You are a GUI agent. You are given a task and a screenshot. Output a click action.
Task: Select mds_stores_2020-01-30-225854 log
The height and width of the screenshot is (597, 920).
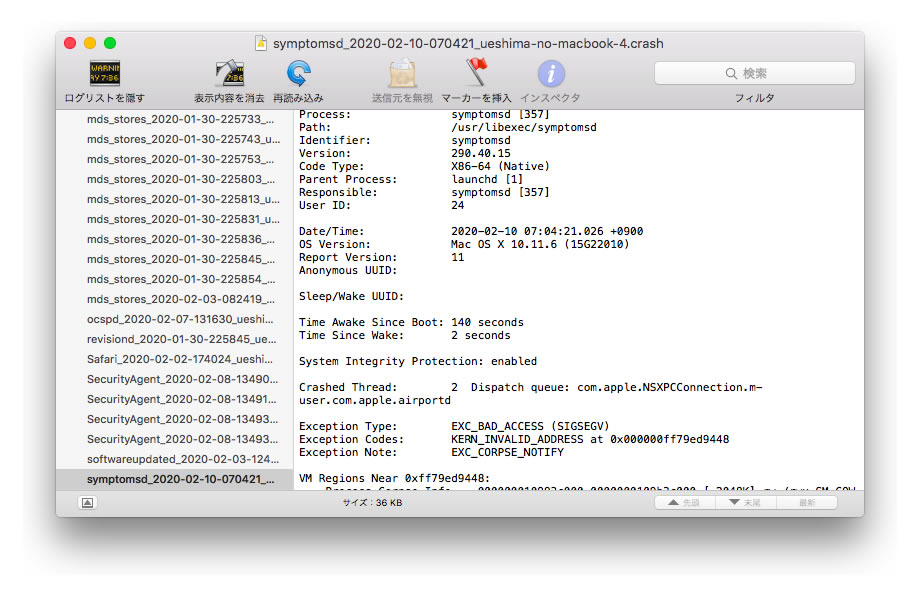pos(175,279)
